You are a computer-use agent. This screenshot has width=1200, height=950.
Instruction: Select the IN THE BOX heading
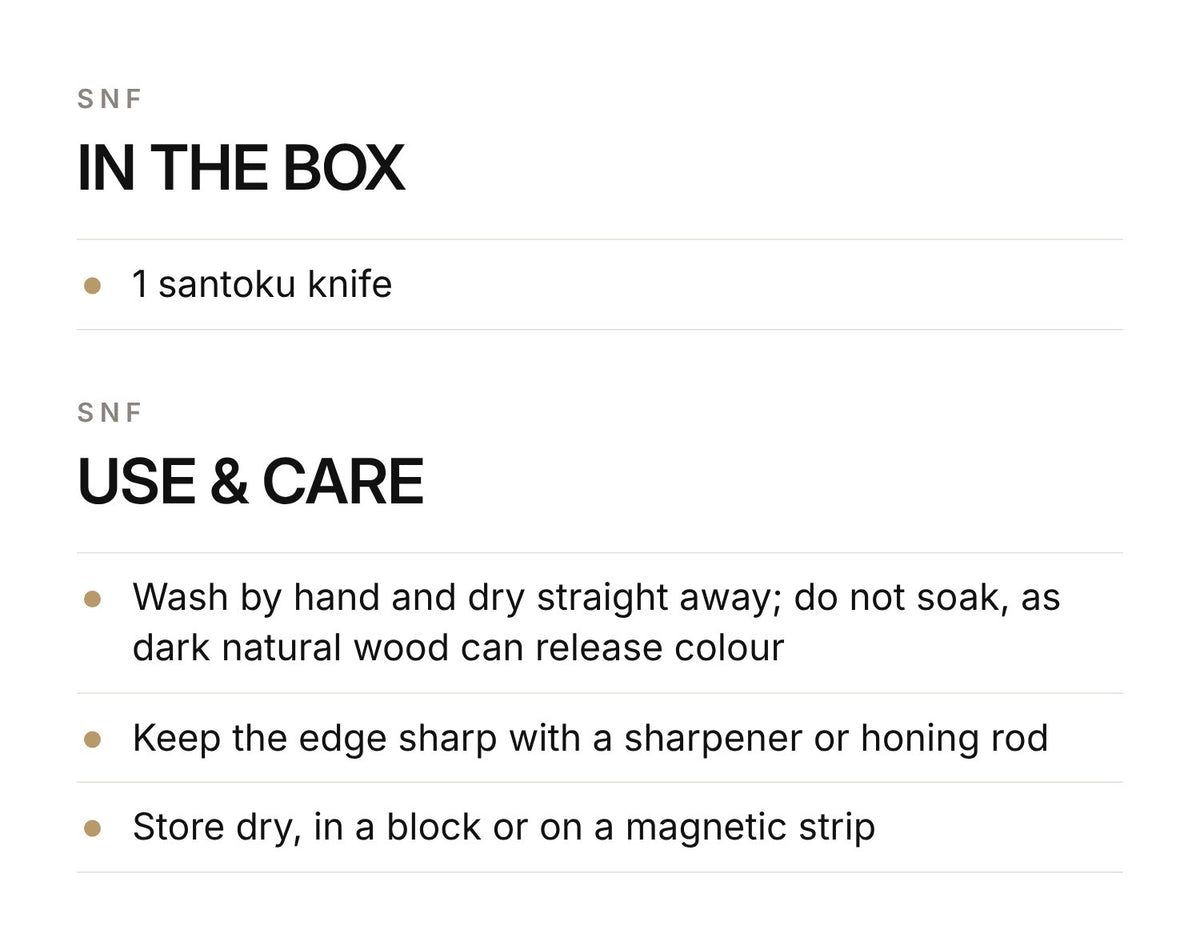coord(241,168)
